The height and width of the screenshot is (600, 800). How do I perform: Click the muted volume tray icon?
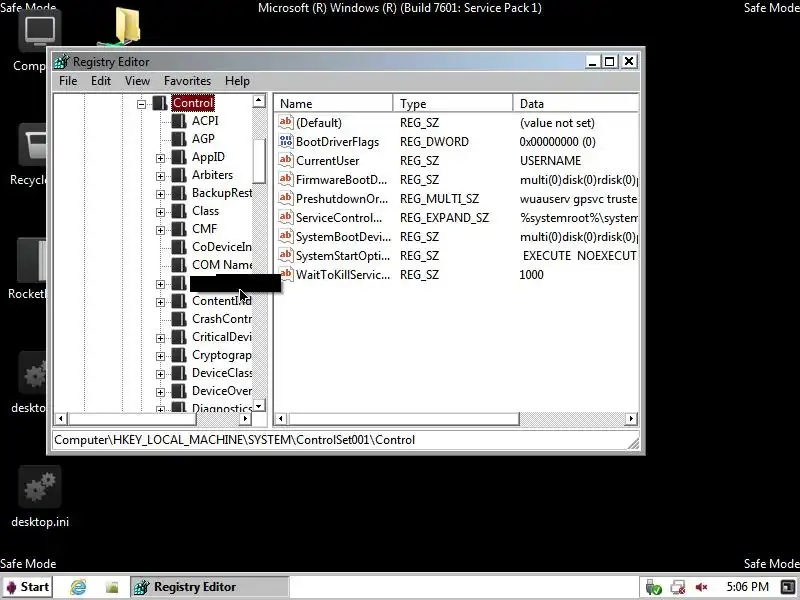(x=702, y=587)
